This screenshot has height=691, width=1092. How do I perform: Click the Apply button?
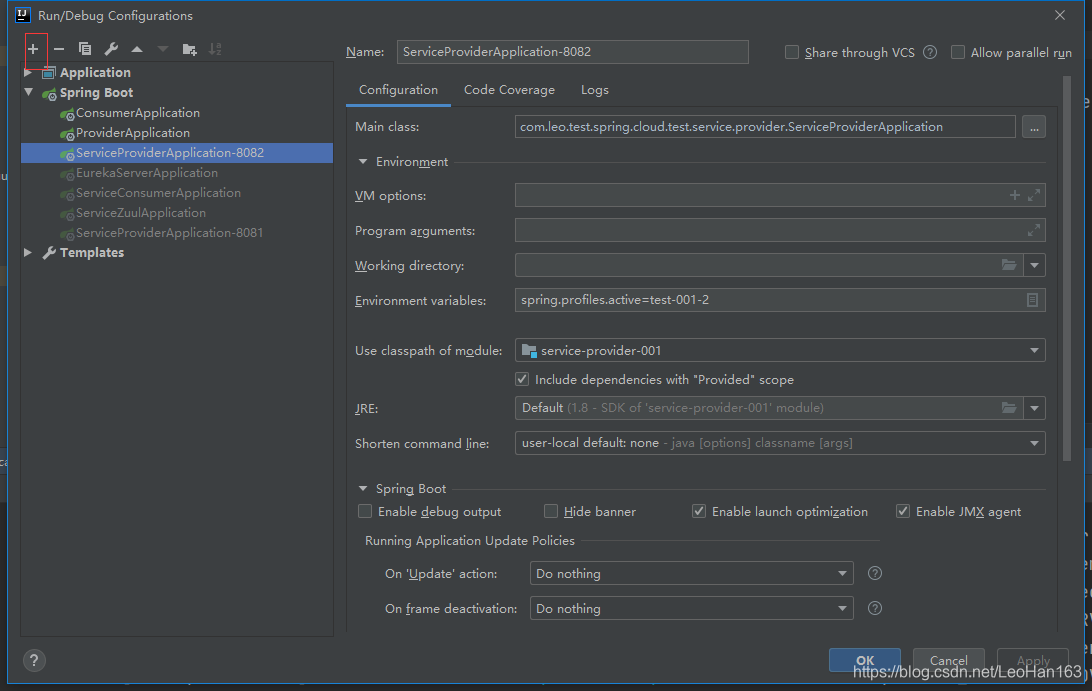point(1033,660)
